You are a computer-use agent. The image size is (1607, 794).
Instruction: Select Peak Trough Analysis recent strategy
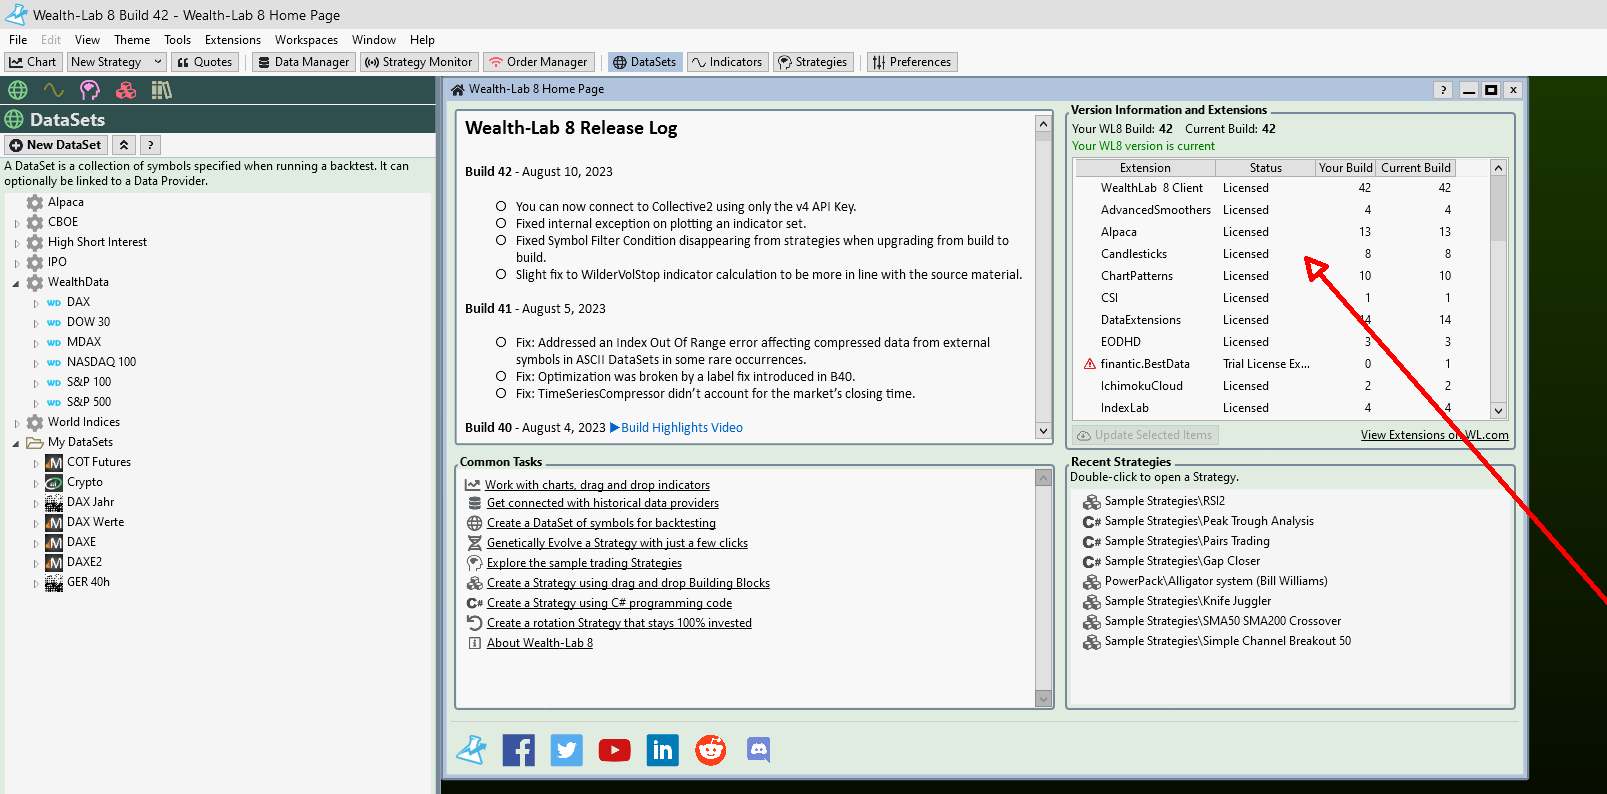[x=1208, y=521]
